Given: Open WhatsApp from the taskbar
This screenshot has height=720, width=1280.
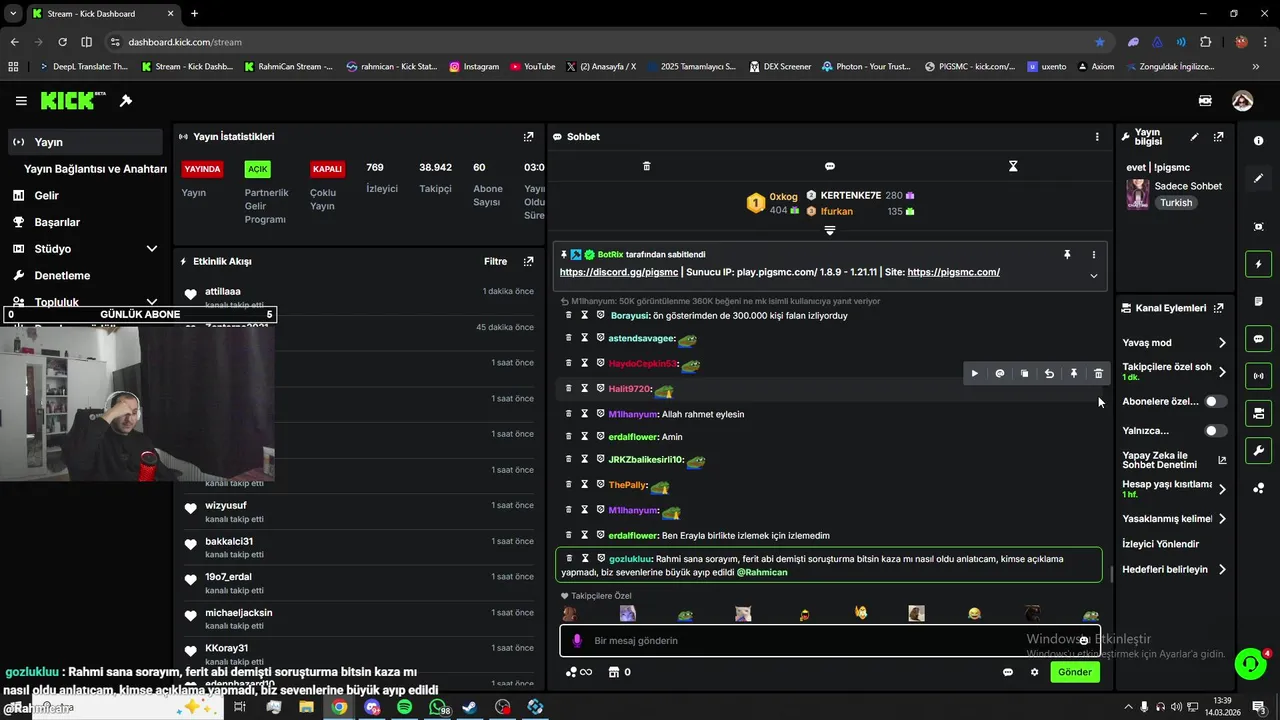Looking at the screenshot, I should (x=437, y=707).
